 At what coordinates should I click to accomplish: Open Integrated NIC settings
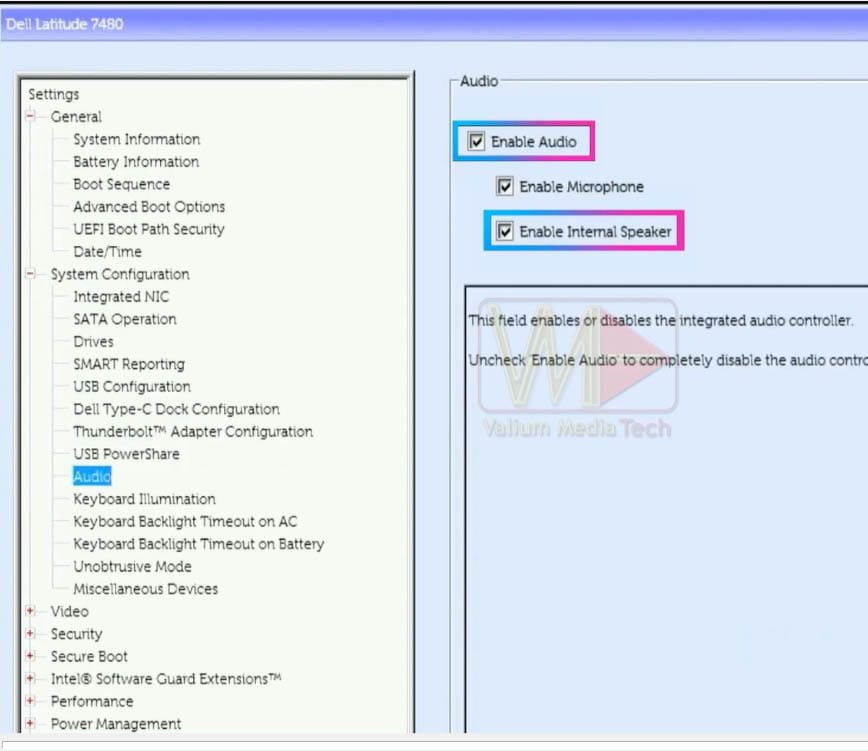tap(121, 297)
